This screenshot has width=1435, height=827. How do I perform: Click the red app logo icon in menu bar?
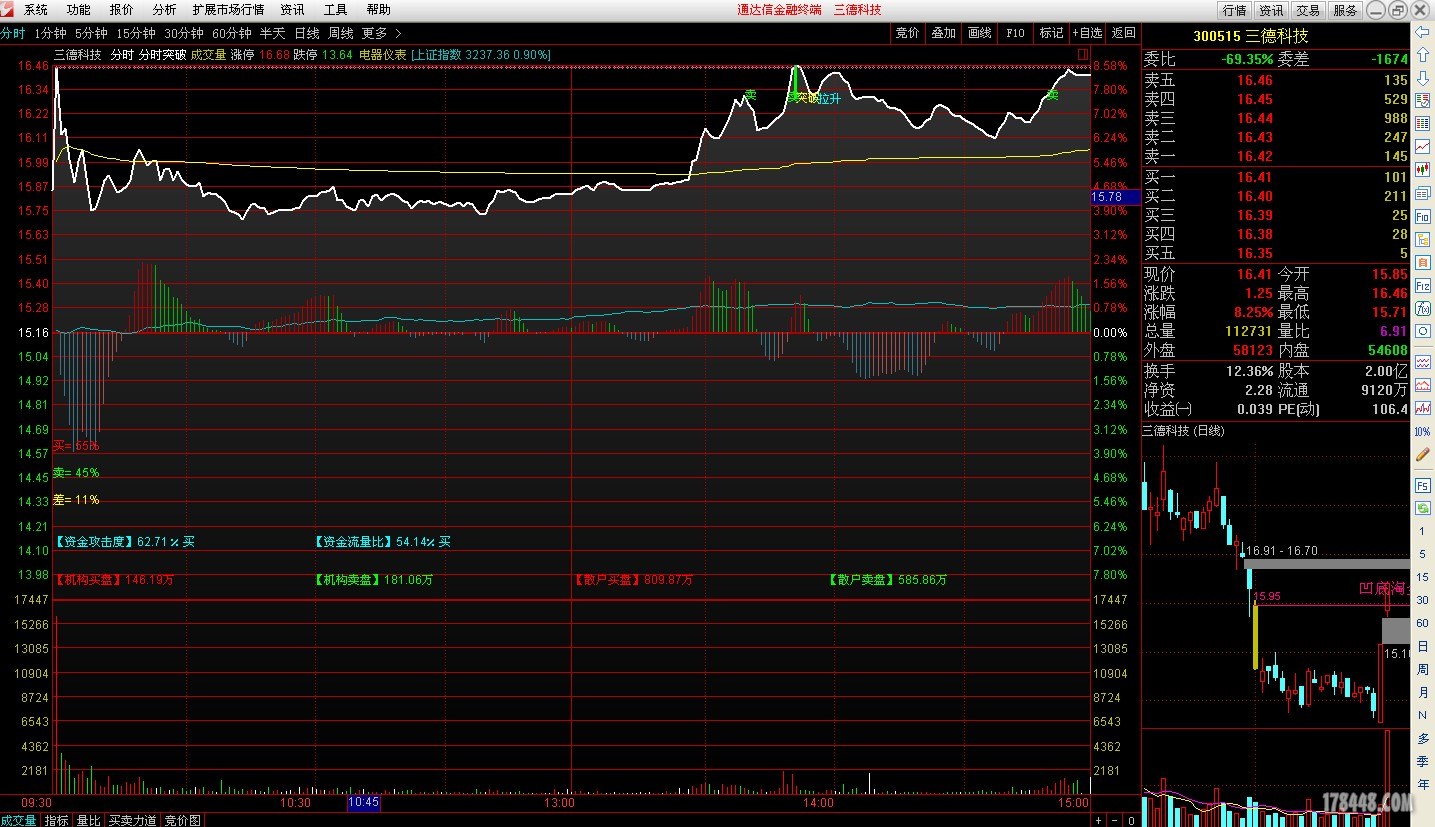click(x=8, y=10)
